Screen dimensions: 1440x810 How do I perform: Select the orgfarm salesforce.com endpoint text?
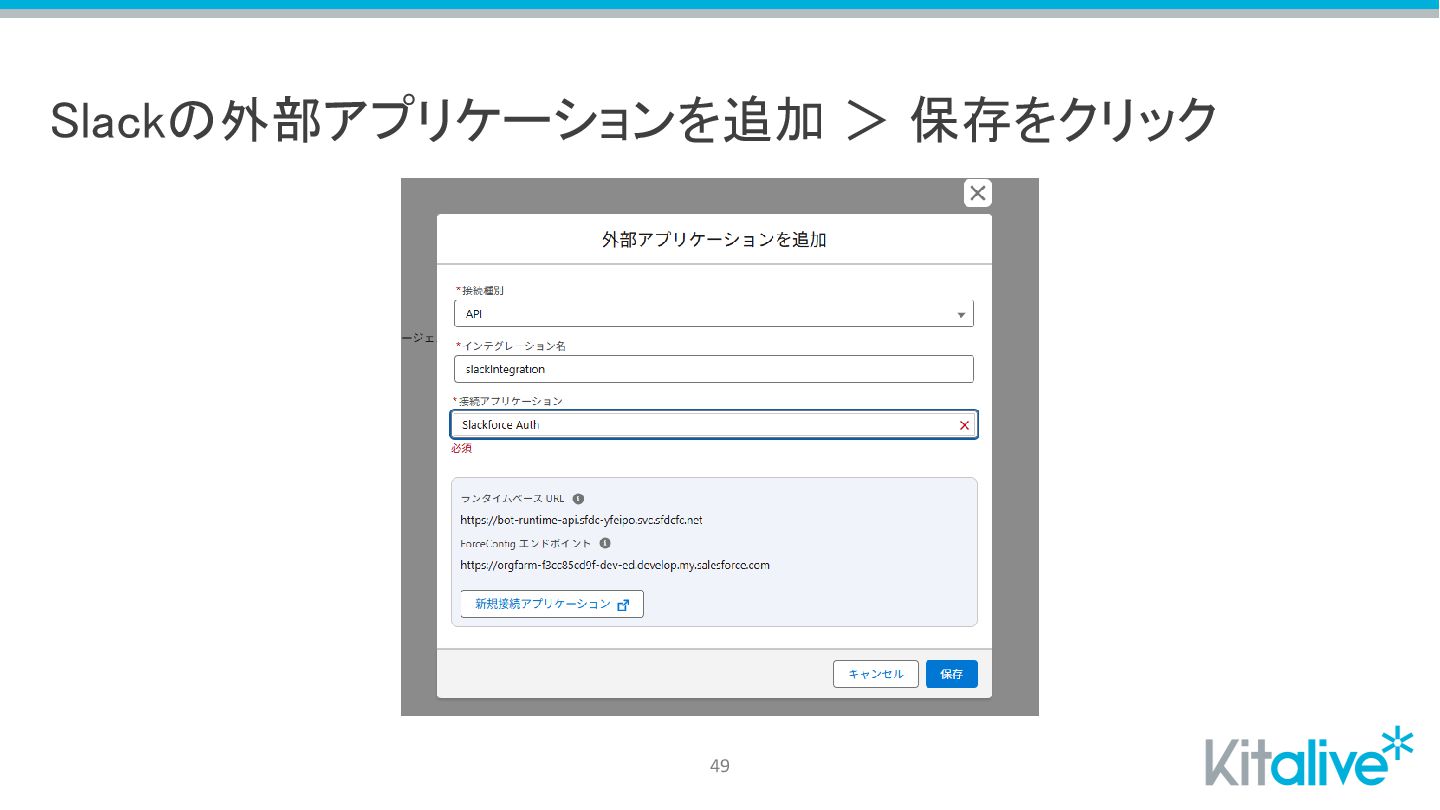(615, 565)
